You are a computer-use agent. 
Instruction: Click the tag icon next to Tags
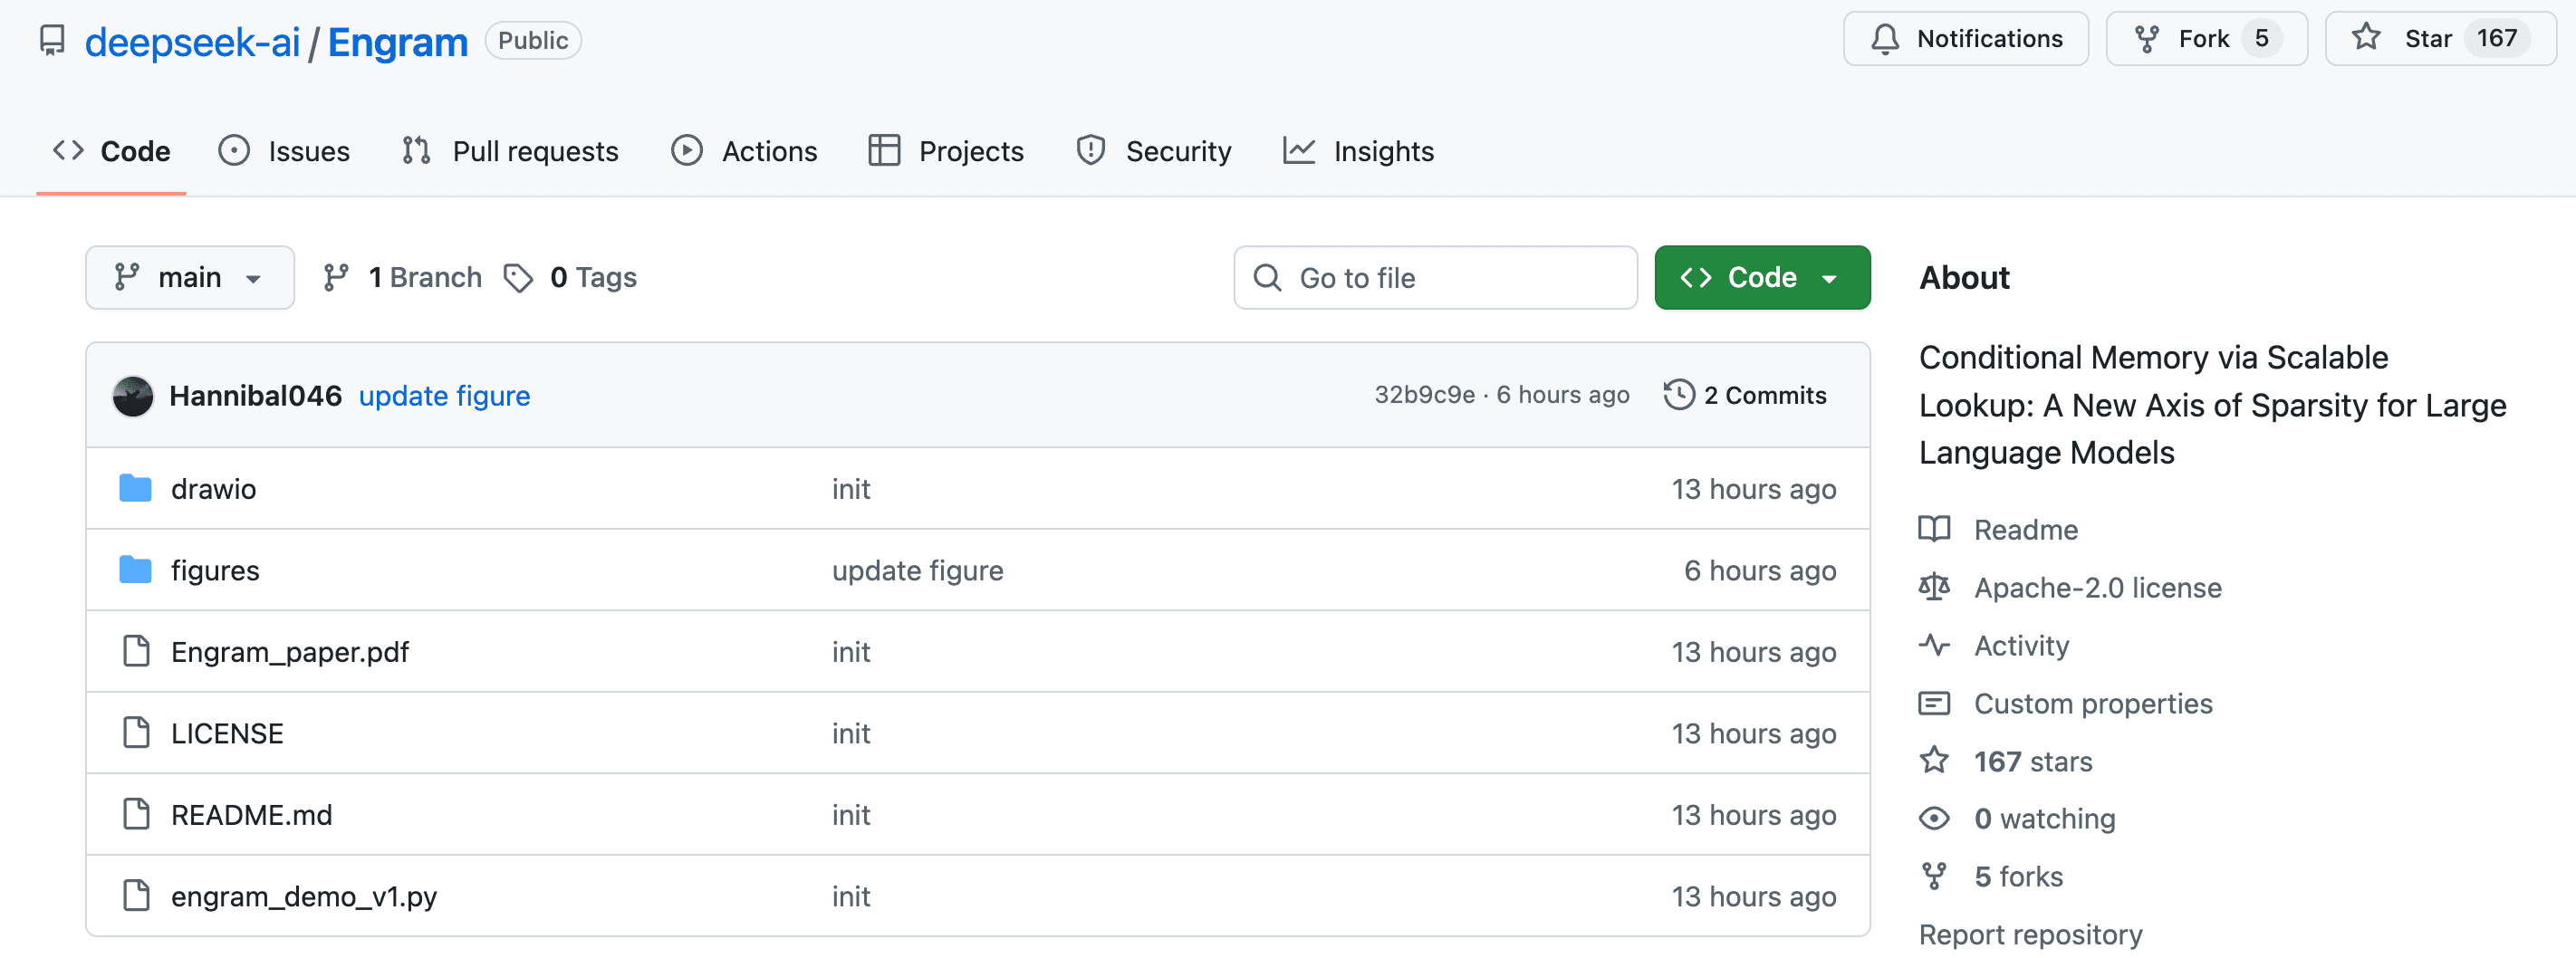click(518, 278)
